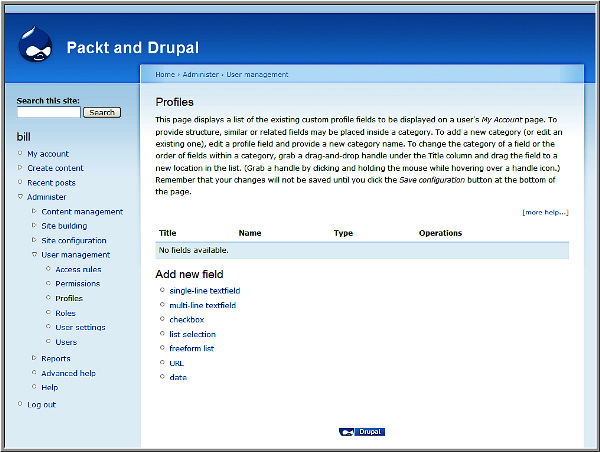600x452 pixels.
Task: Go to Home in the breadcrumb
Action: pyautogui.click(x=165, y=75)
